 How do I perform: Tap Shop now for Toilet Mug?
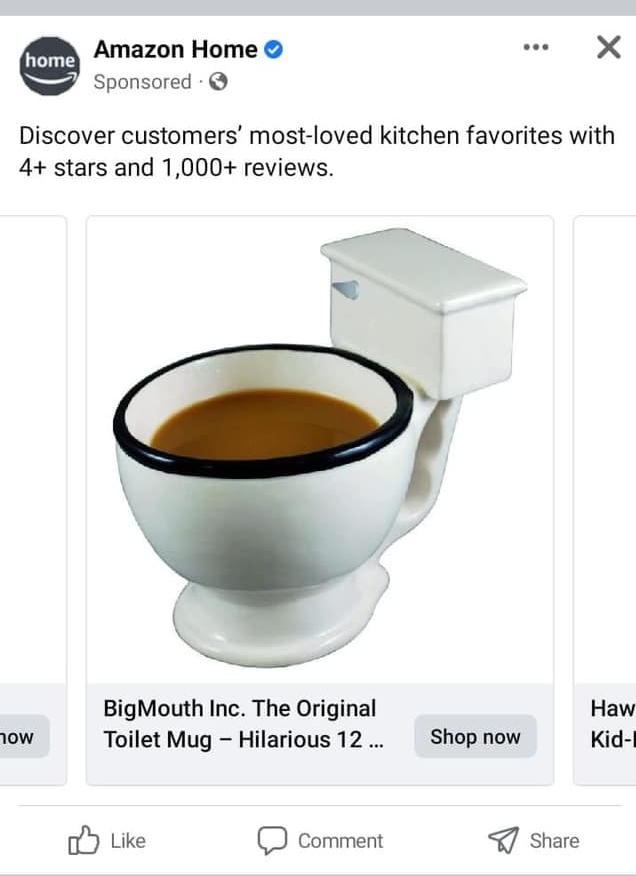[x=475, y=736]
